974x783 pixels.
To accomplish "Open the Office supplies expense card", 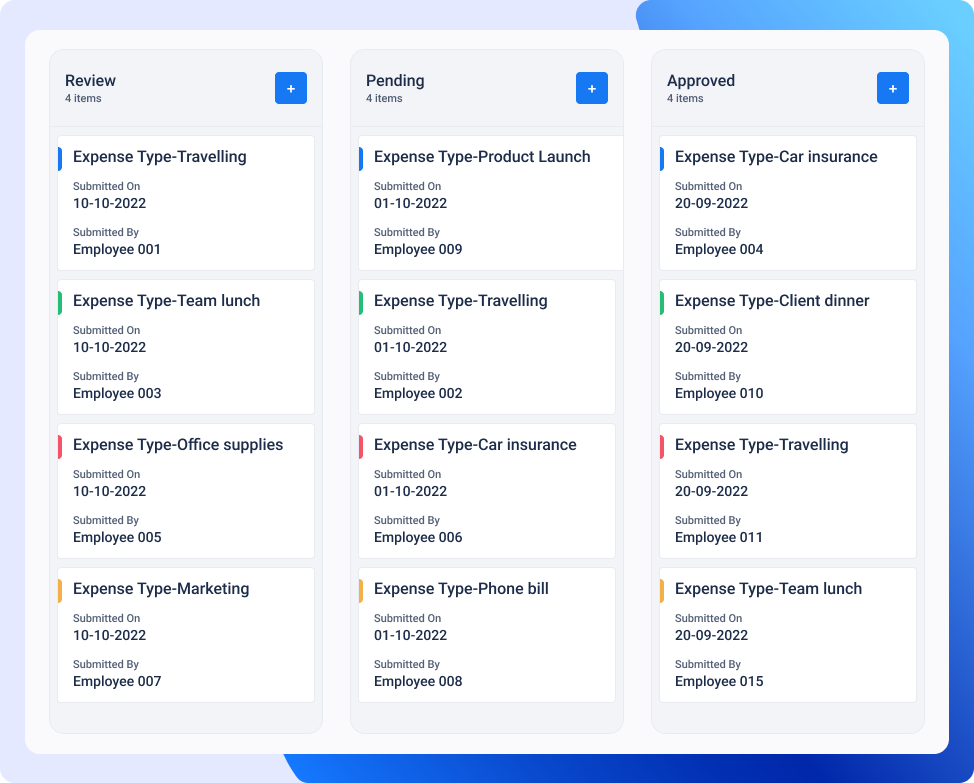I will 186,491.
